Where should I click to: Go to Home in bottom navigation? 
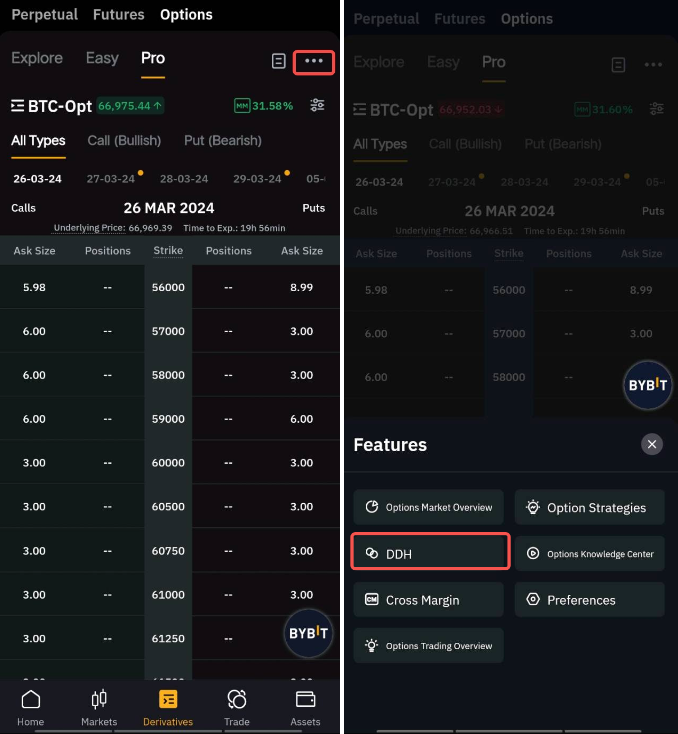[31, 707]
